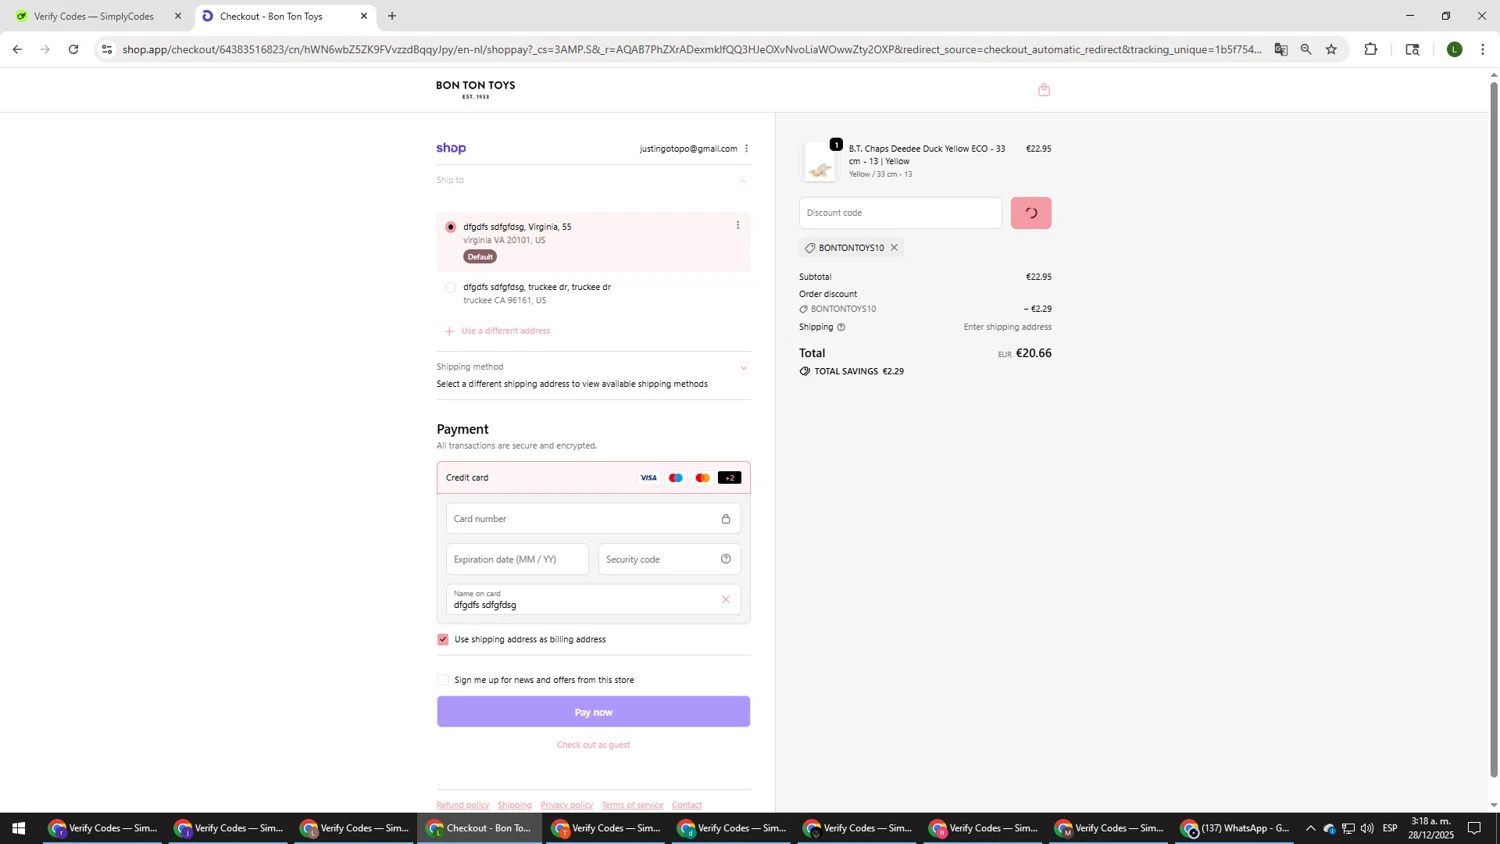Click the Bon Ton Toys header logo
Image resolution: width=1500 pixels, height=844 pixels.
(x=475, y=89)
